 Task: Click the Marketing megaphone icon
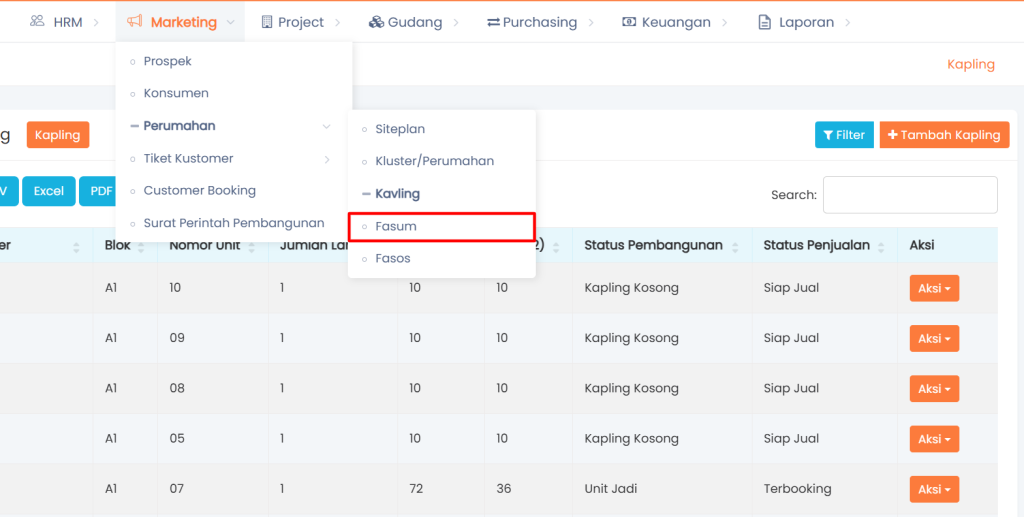click(134, 21)
